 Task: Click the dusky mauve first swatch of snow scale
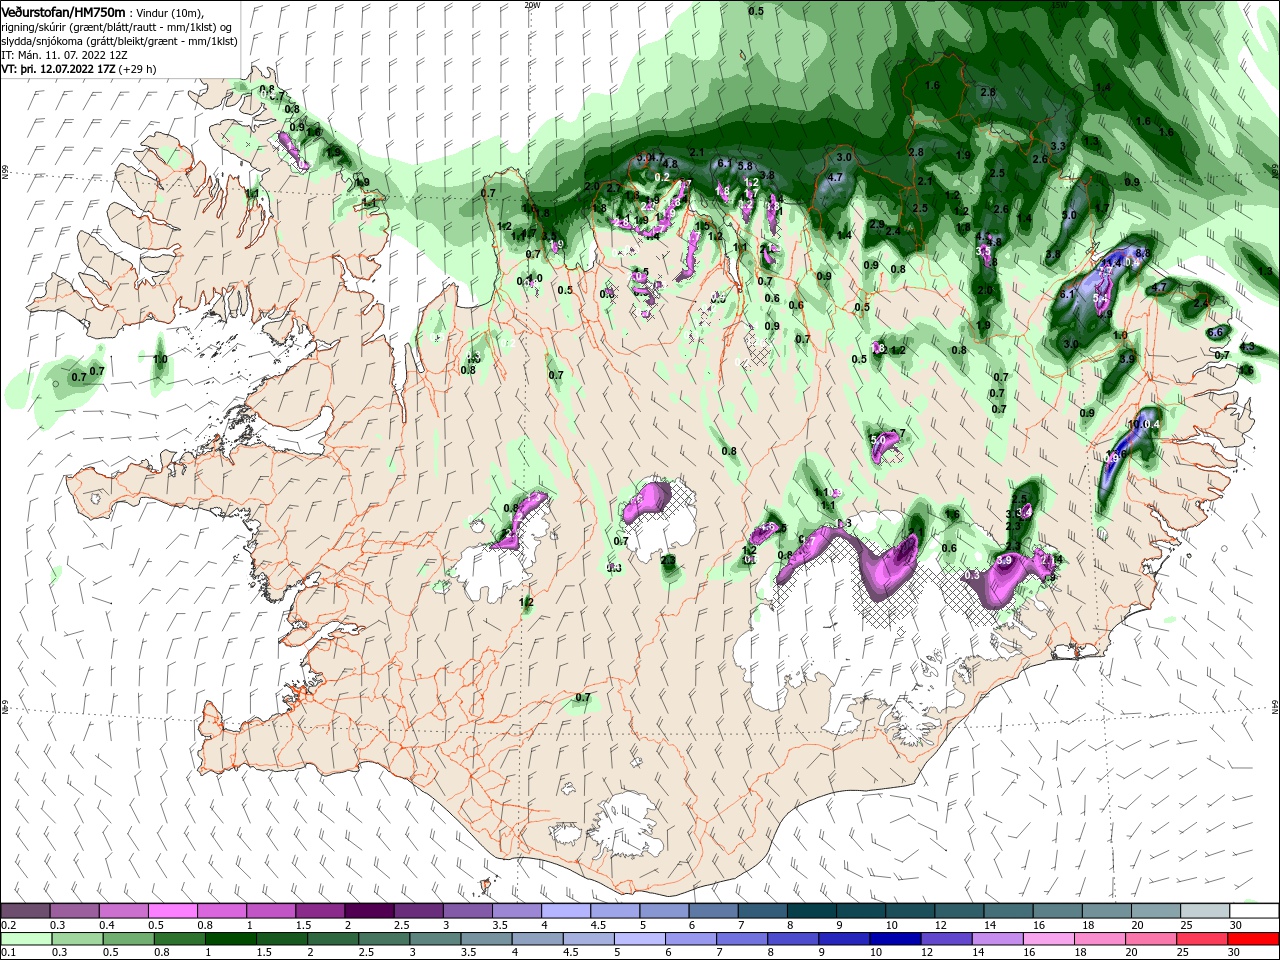click(x=27, y=911)
